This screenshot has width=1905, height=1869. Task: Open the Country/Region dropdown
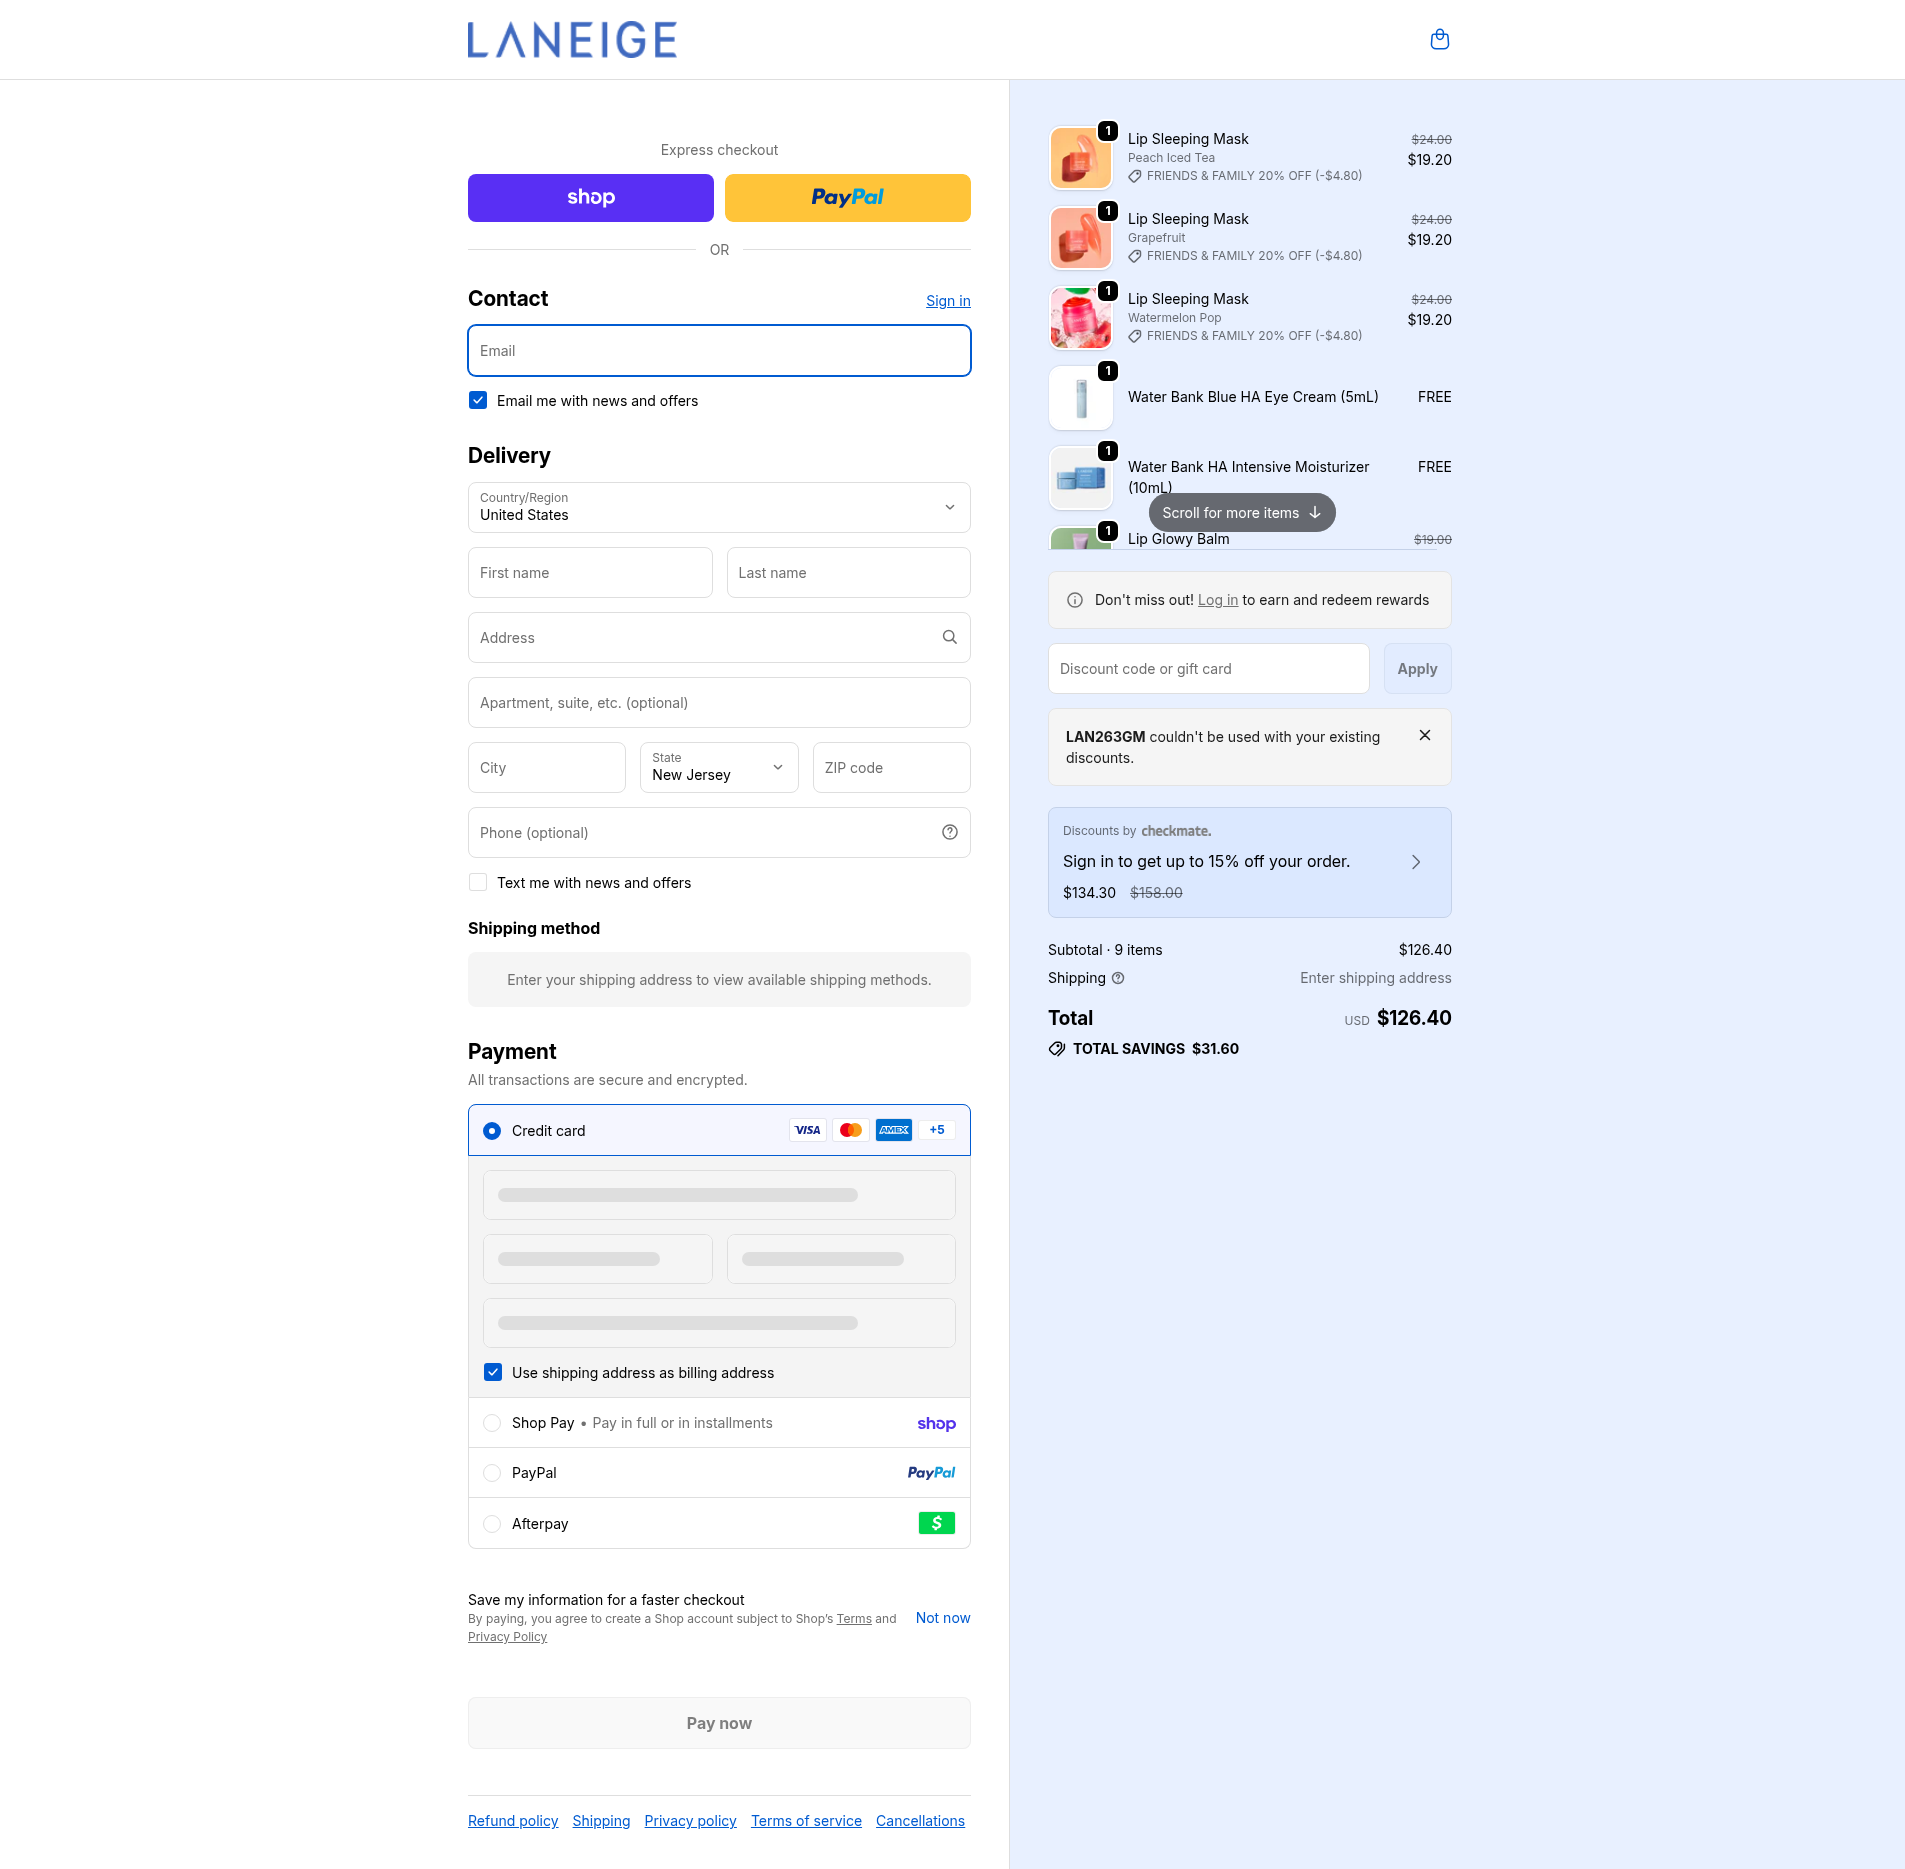(x=718, y=508)
